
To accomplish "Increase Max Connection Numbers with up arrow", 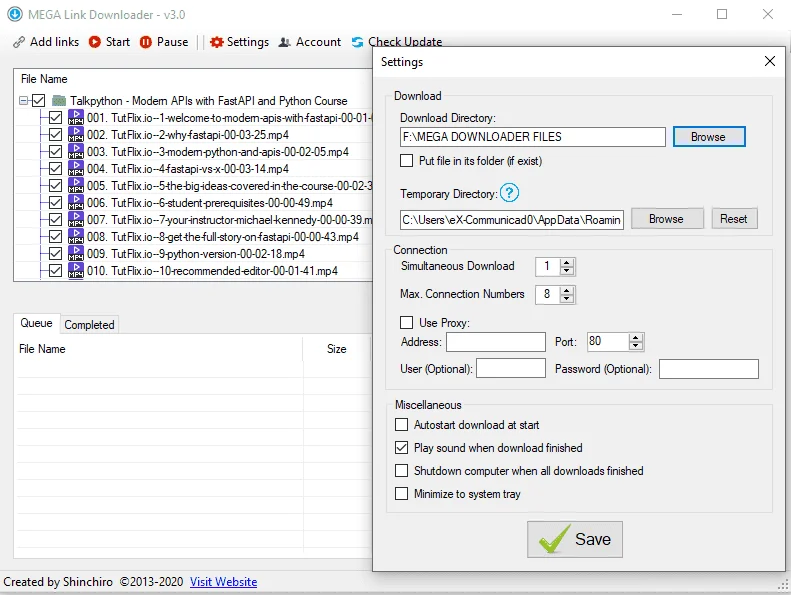I will coord(567,290).
